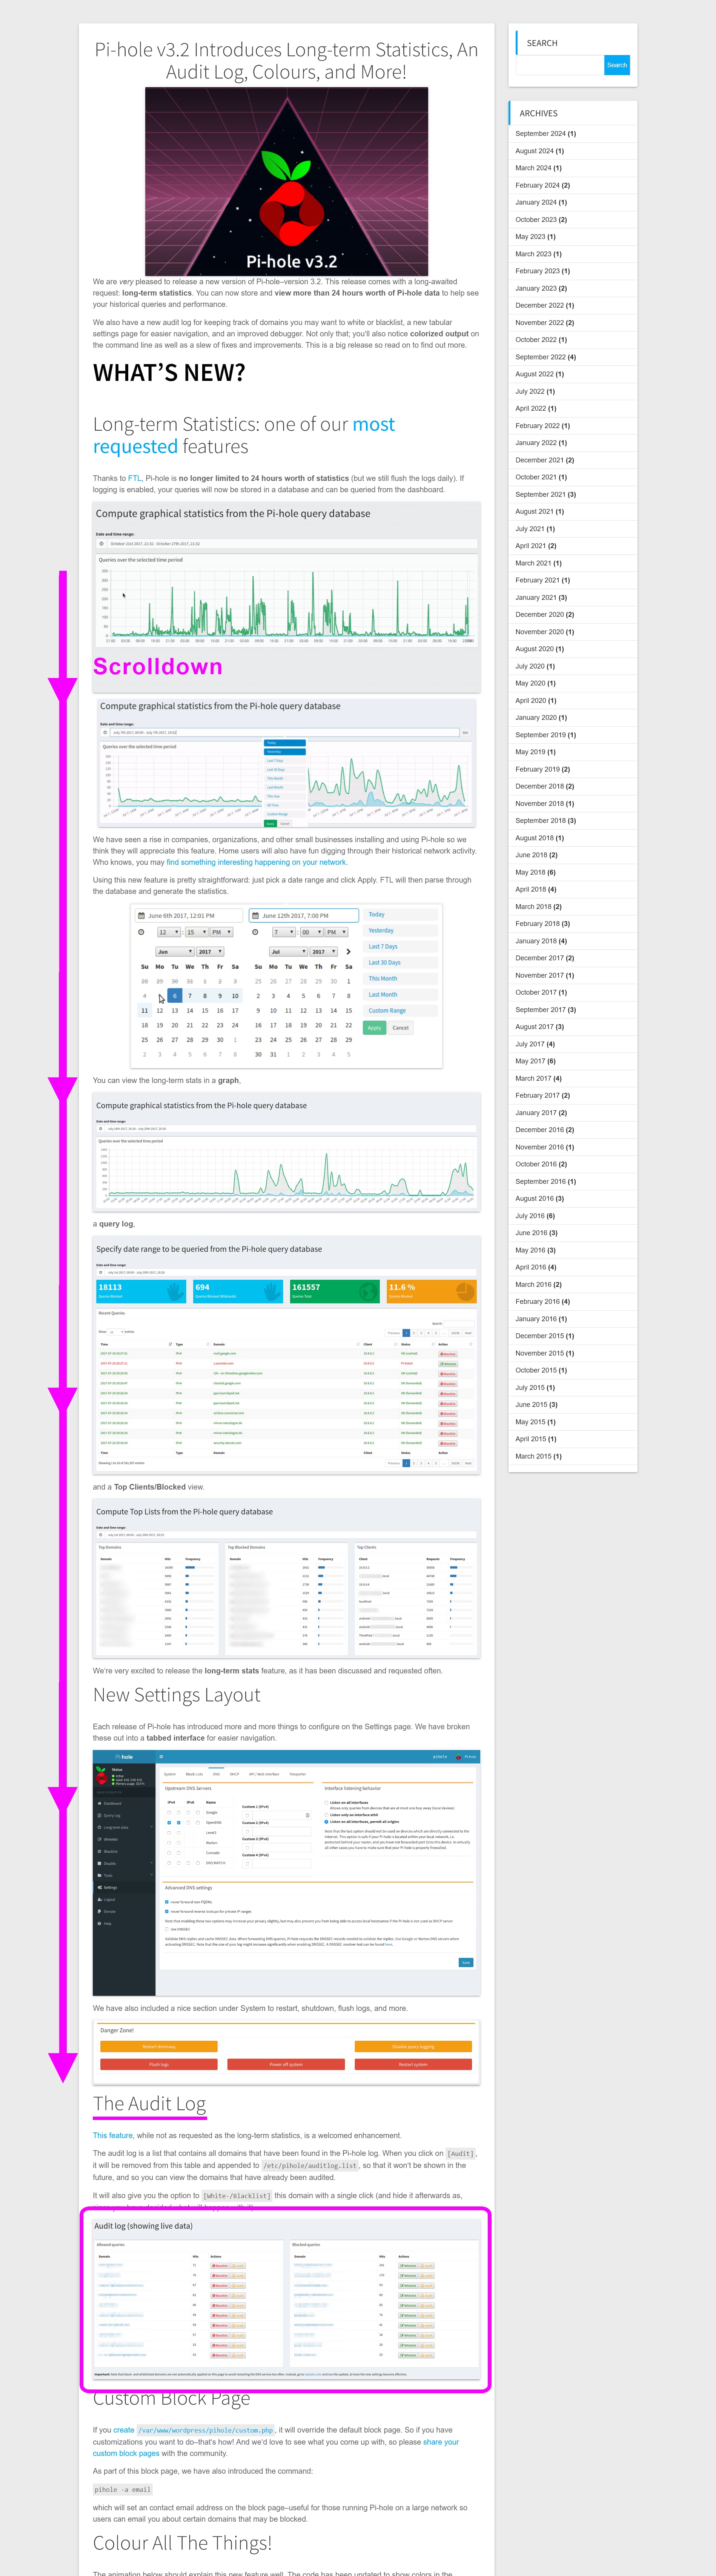This screenshot has width=716, height=2576.
Task: Switch to the DHCP settings tab
Action: point(235,1774)
